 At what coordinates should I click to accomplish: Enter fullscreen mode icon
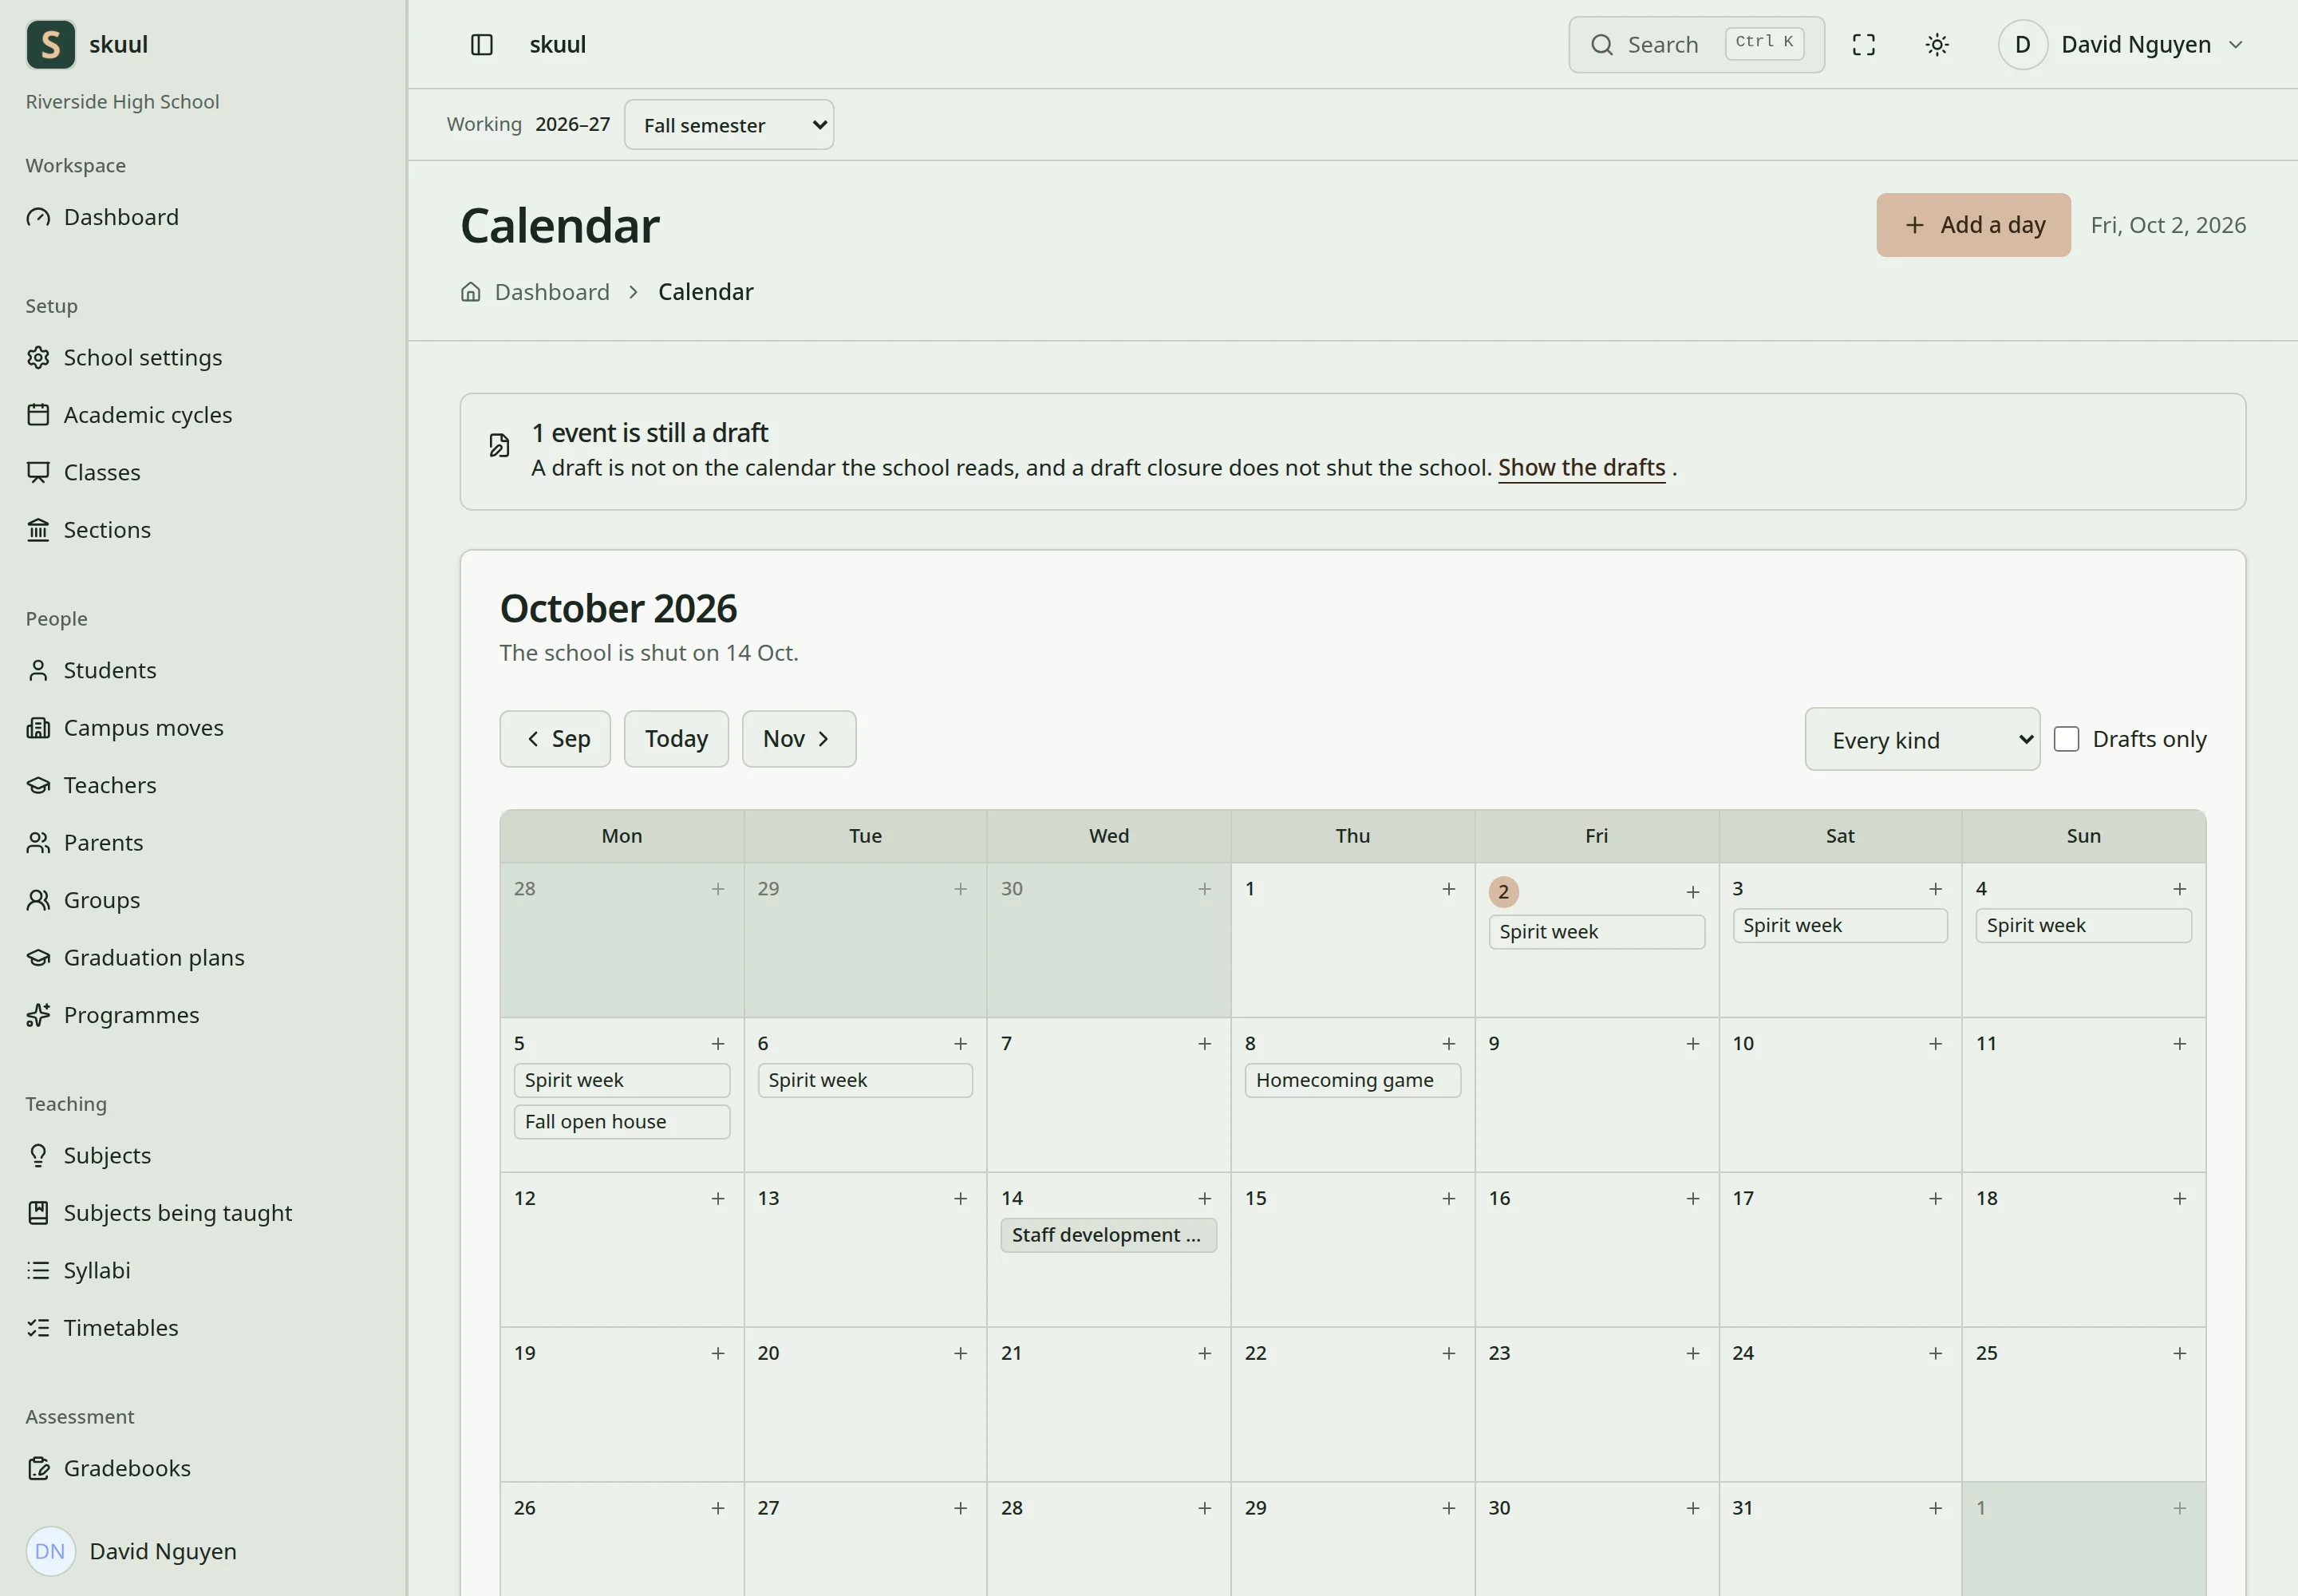(x=1863, y=45)
